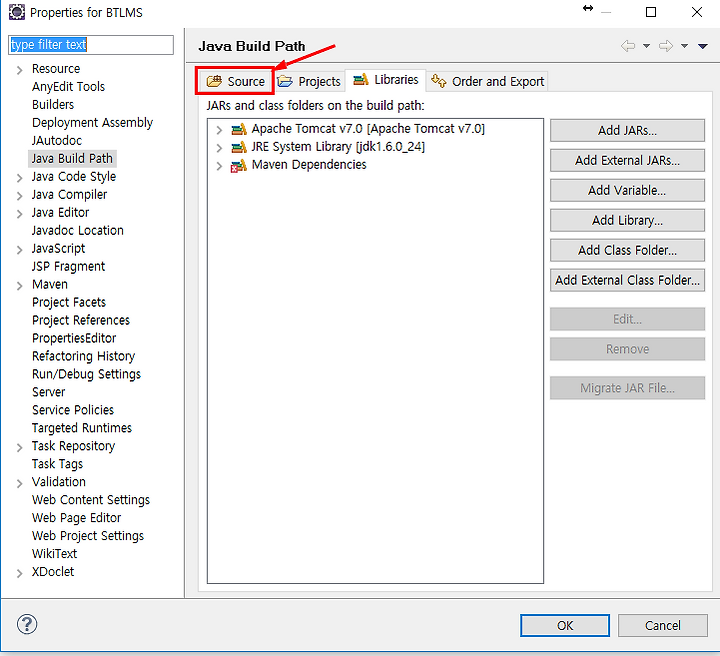Viewport: 720px width, 656px height.
Task: Expand the XDoclet category
Action: [x=19, y=573]
